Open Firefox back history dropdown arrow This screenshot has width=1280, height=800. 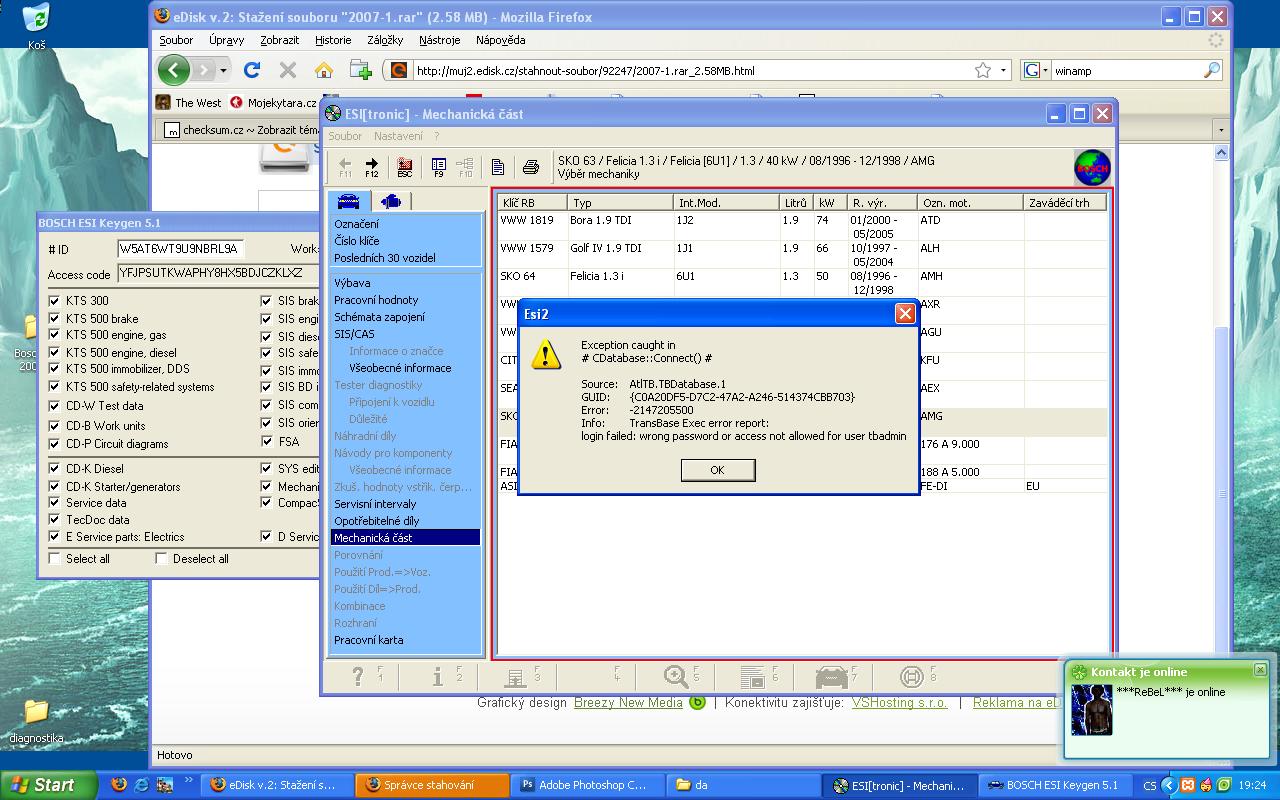(x=223, y=70)
